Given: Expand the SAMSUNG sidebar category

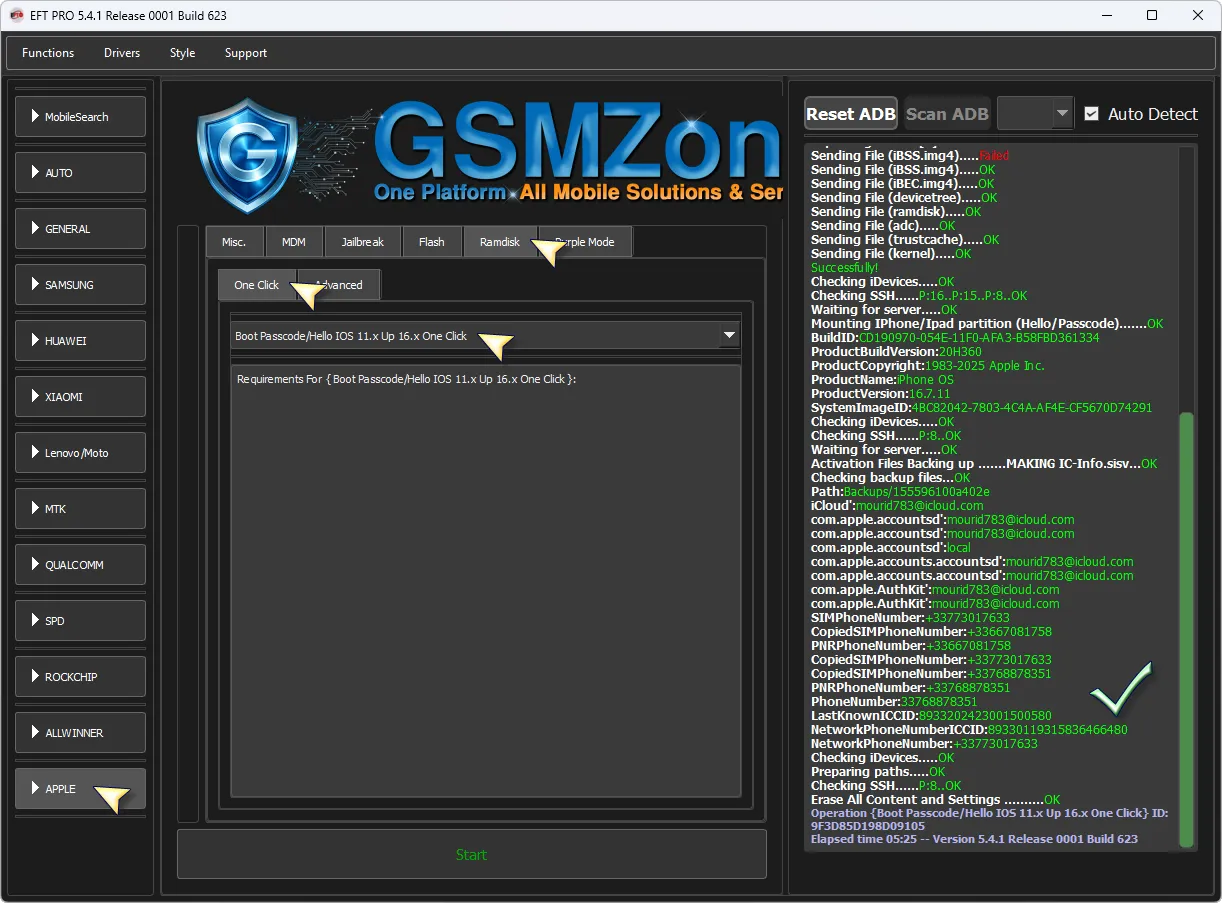Looking at the screenshot, I should point(80,285).
